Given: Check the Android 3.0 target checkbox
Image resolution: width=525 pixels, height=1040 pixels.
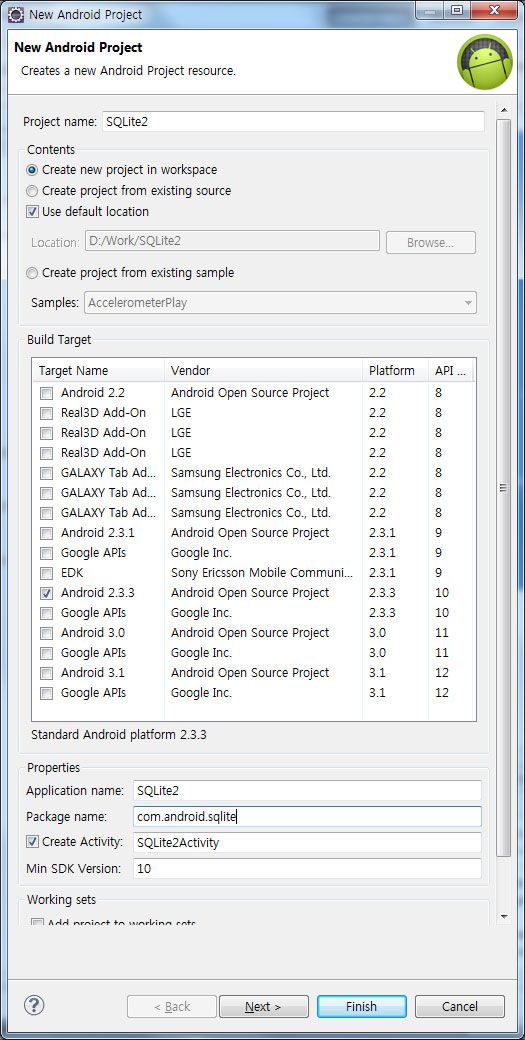Looking at the screenshot, I should click(46, 633).
